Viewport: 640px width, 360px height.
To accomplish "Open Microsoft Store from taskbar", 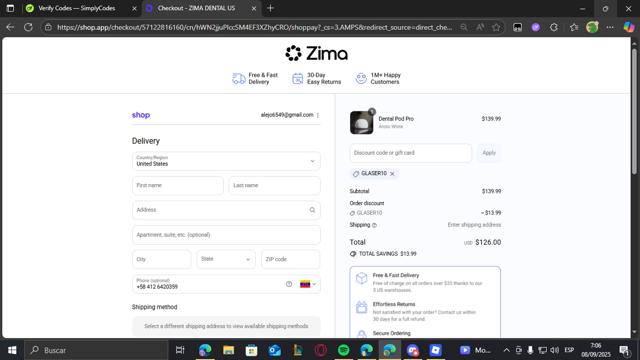I will tap(251, 350).
